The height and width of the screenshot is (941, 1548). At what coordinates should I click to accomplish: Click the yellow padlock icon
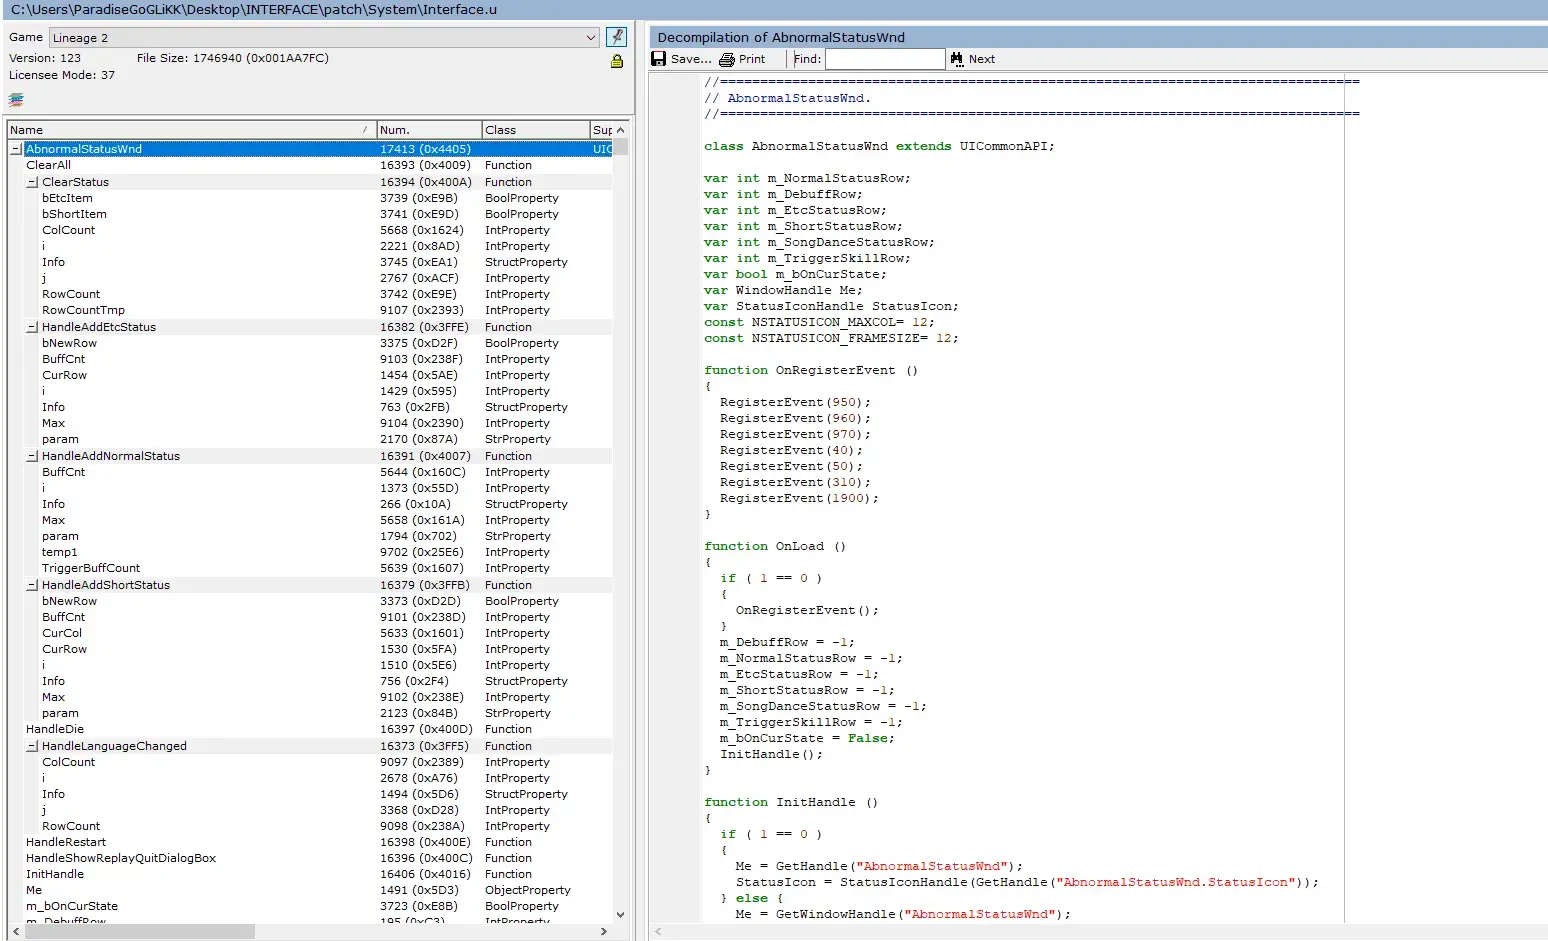coord(617,61)
